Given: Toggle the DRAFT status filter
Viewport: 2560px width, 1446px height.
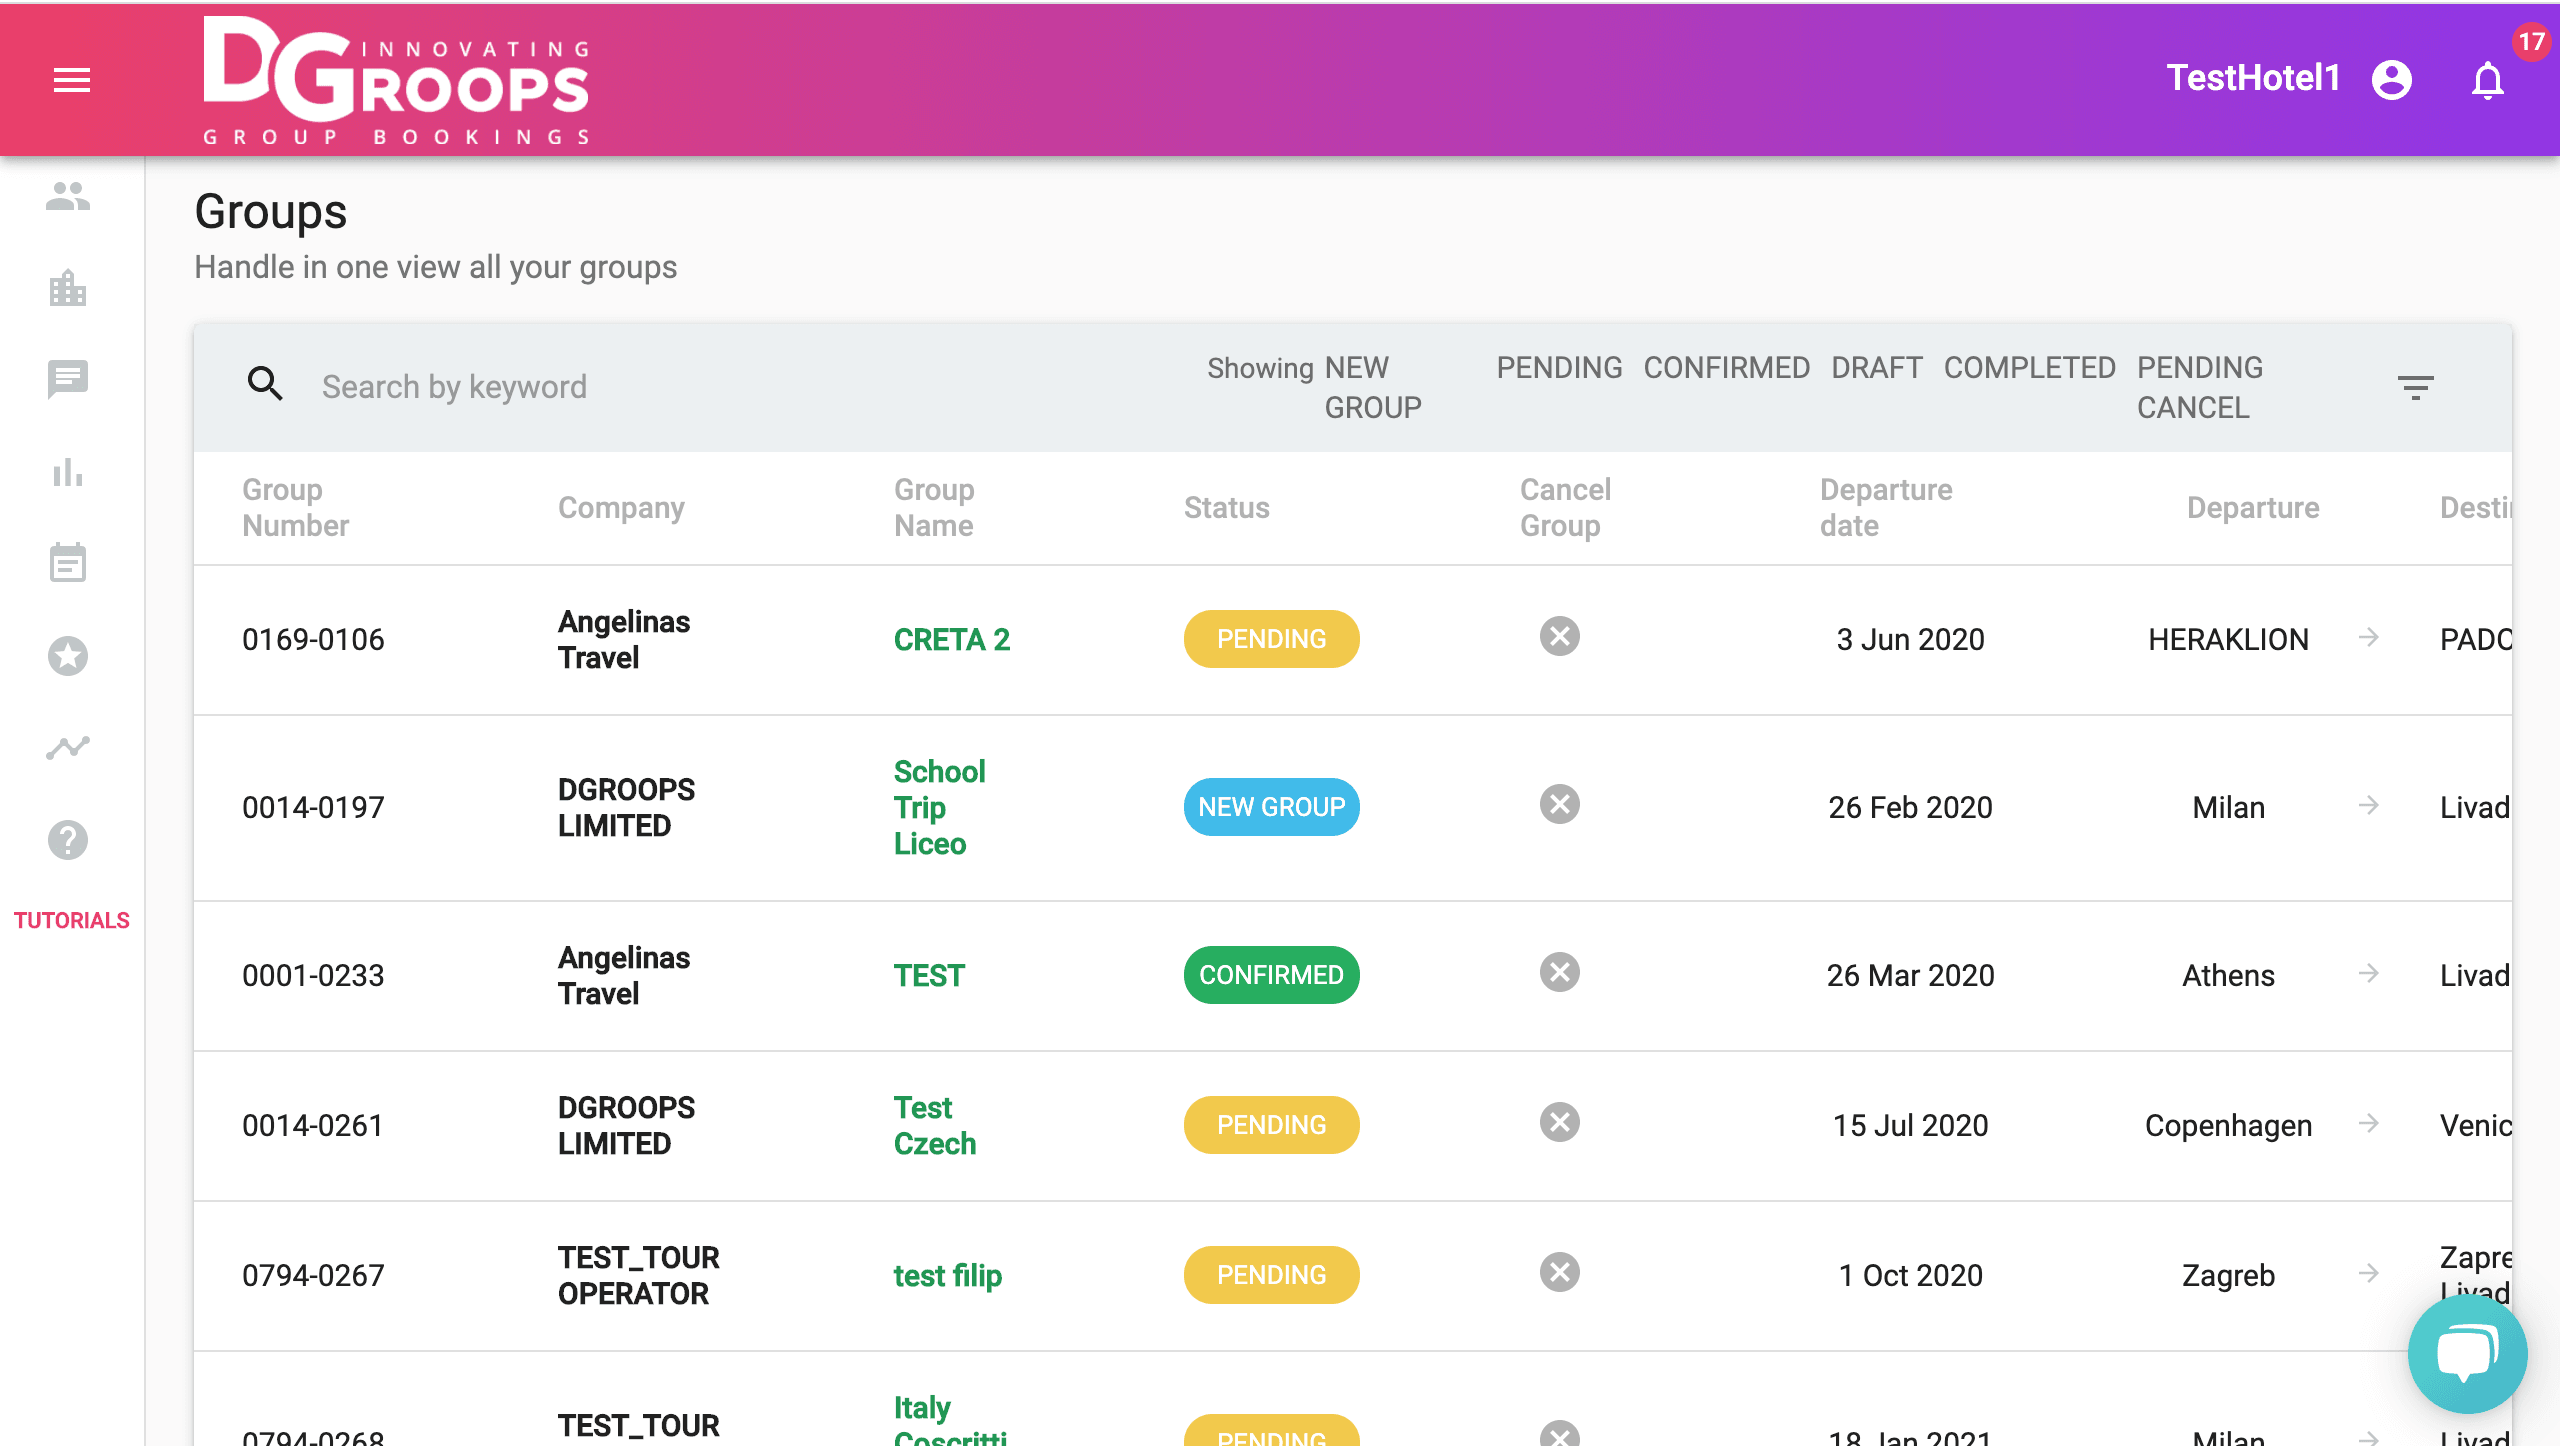Looking at the screenshot, I should click(1876, 368).
